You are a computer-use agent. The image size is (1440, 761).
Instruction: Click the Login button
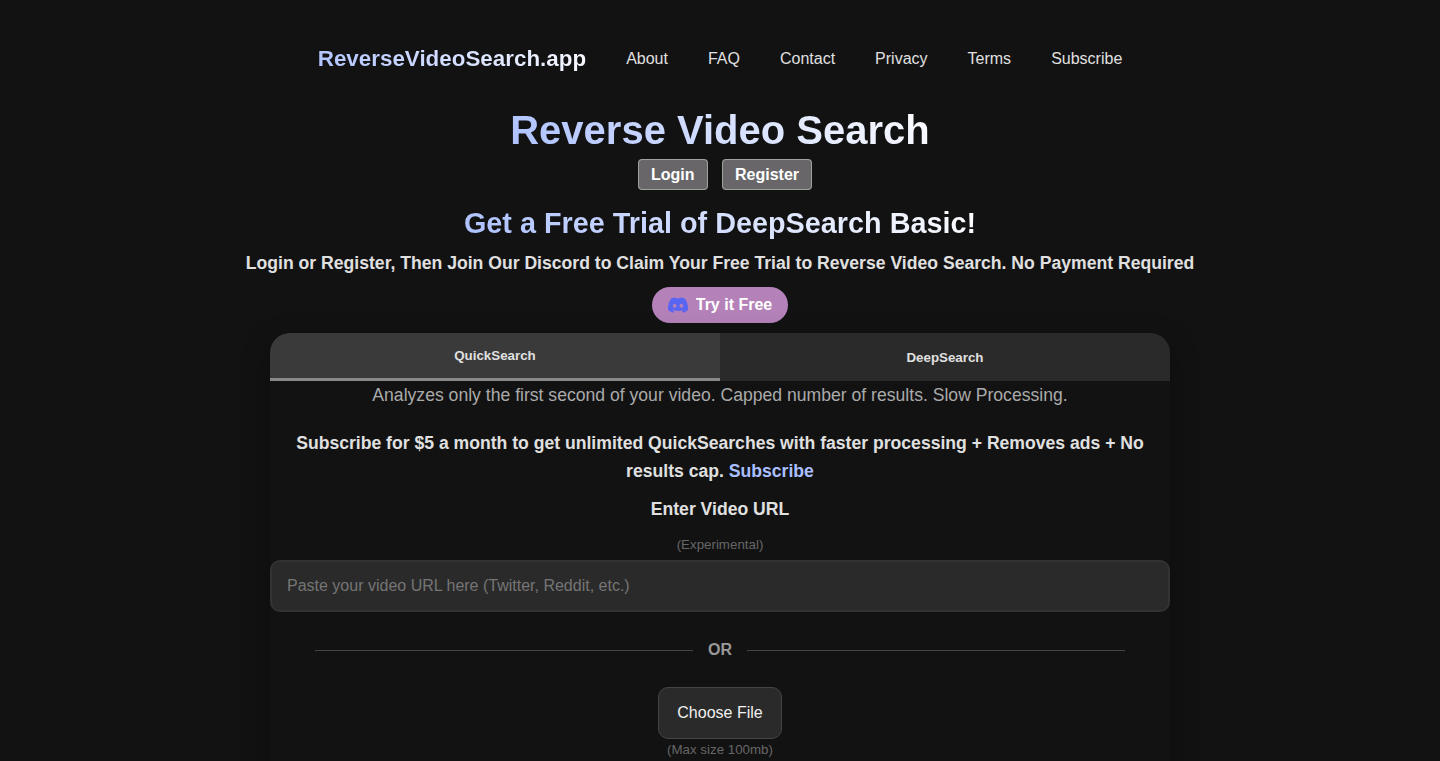coord(673,174)
